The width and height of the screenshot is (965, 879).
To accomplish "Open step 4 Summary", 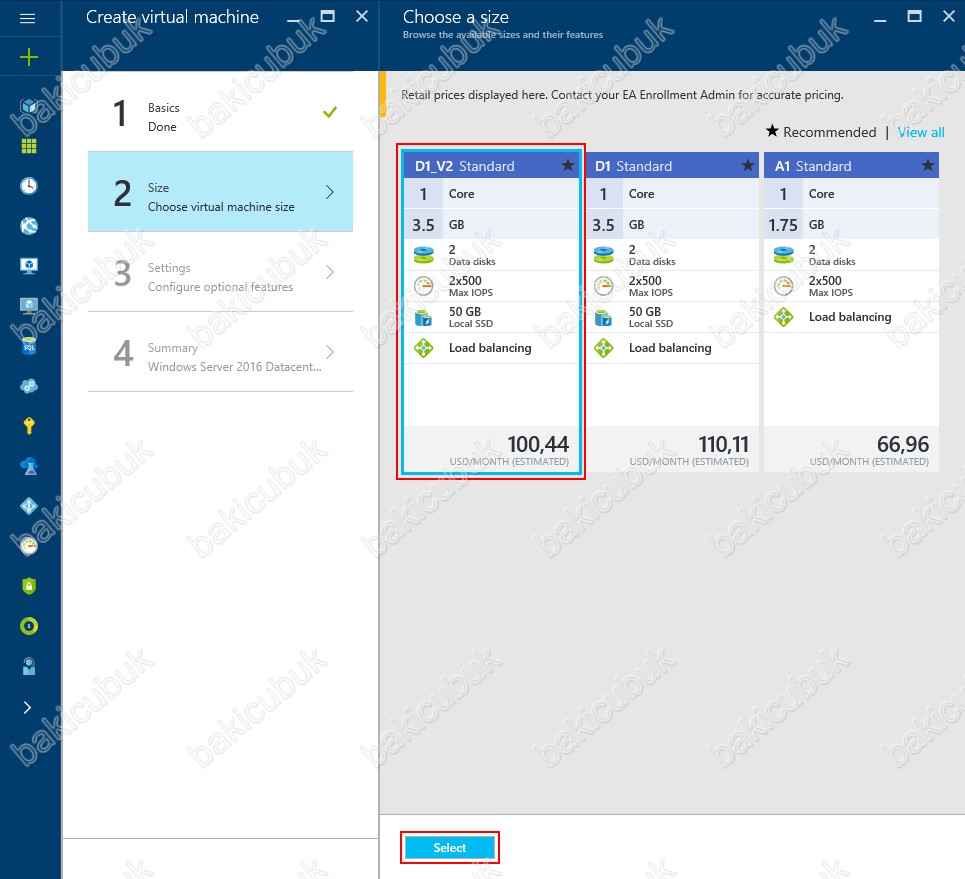I will pos(220,352).
